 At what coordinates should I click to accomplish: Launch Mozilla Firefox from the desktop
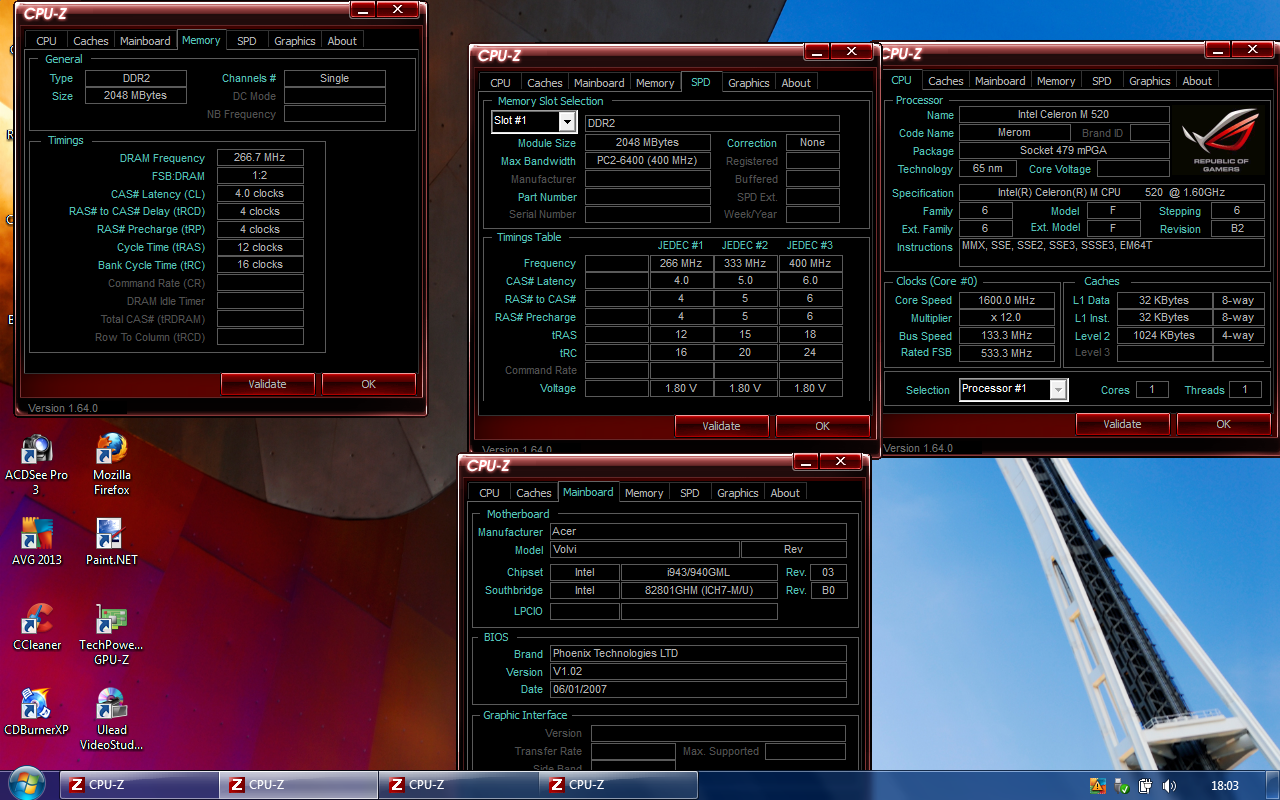click(x=111, y=465)
